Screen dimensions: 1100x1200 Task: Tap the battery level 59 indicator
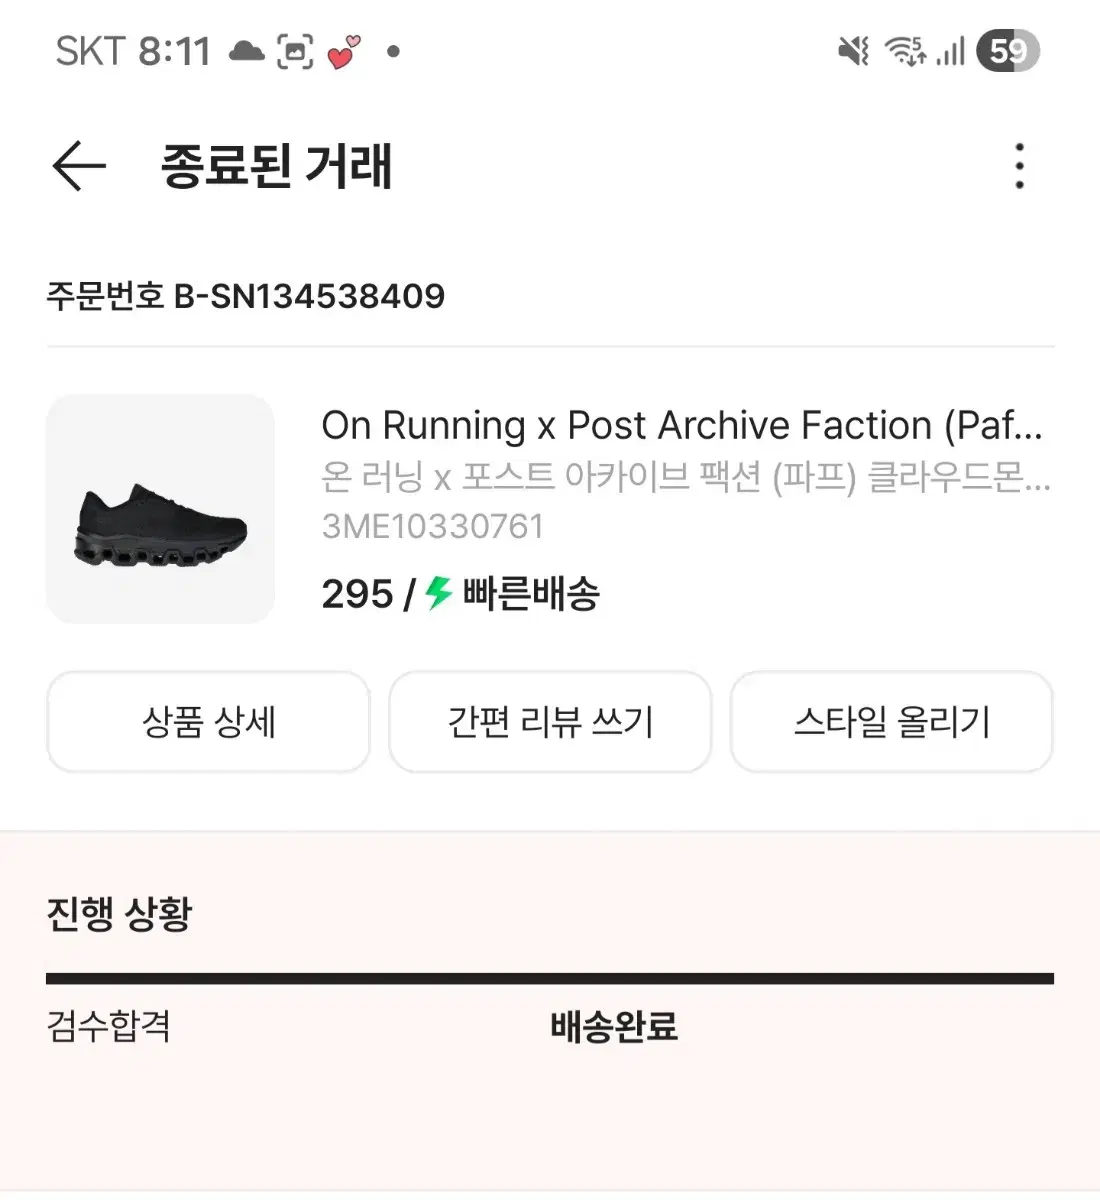tap(1008, 51)
